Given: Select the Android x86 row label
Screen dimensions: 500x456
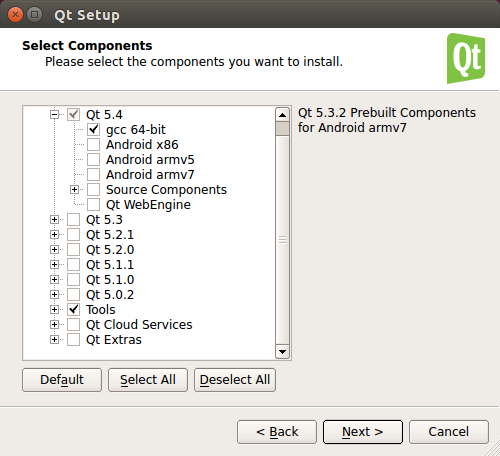Looking at the screenshot, I should [142, 145].
